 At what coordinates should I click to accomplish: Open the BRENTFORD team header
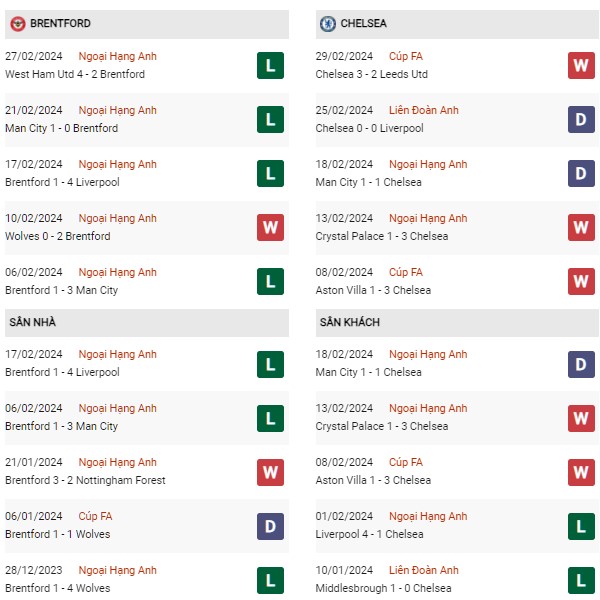[x=147, y=24]
